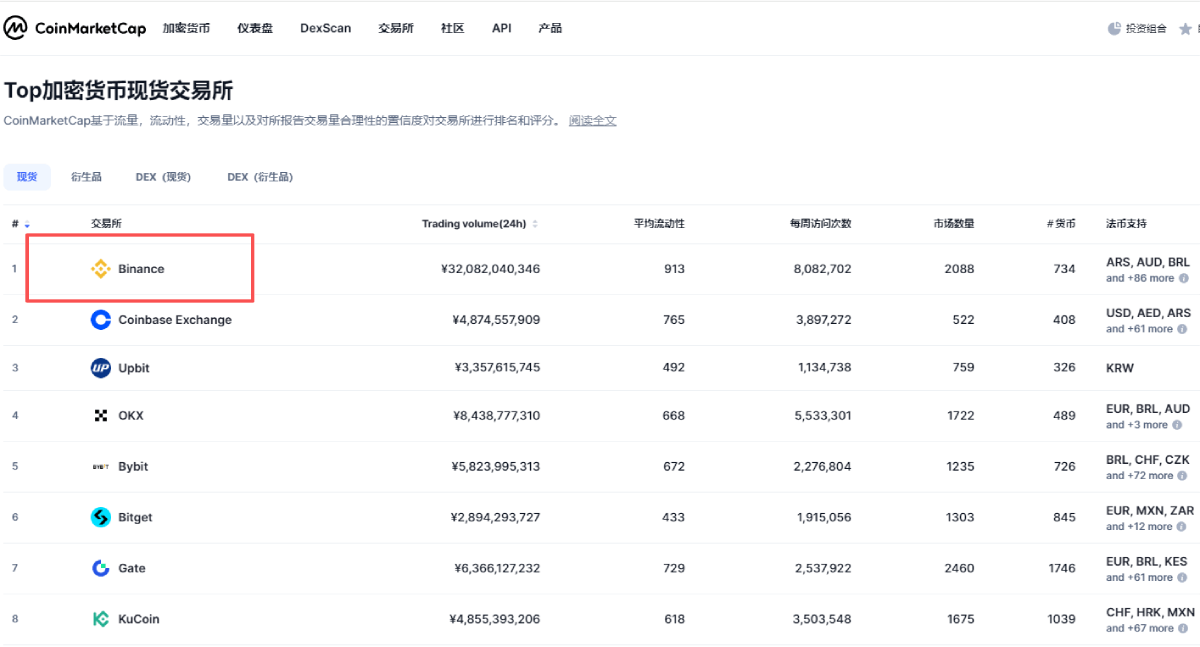Open the KuCoin name link
Image resolution: width=1200 pixels, height=647 pixels.
coord(139,619)
